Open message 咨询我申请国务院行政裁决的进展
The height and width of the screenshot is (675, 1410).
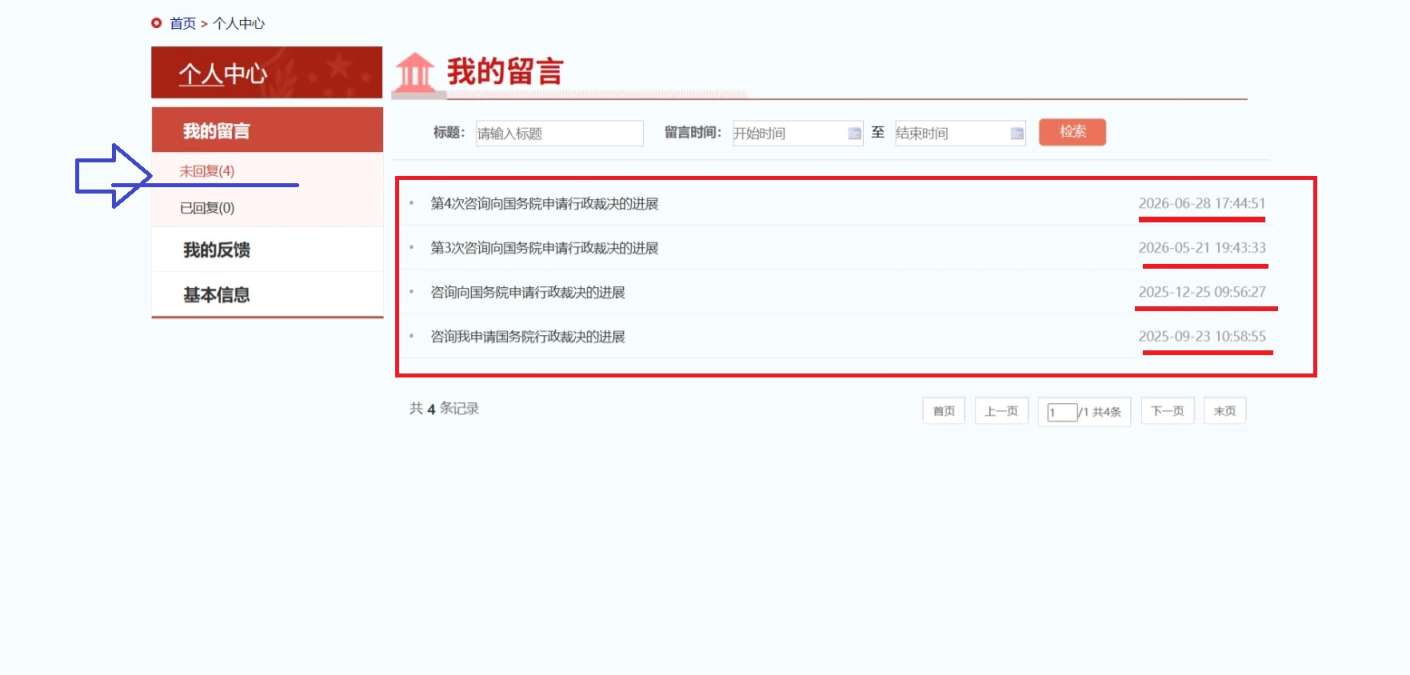click(x=527, y=336)
